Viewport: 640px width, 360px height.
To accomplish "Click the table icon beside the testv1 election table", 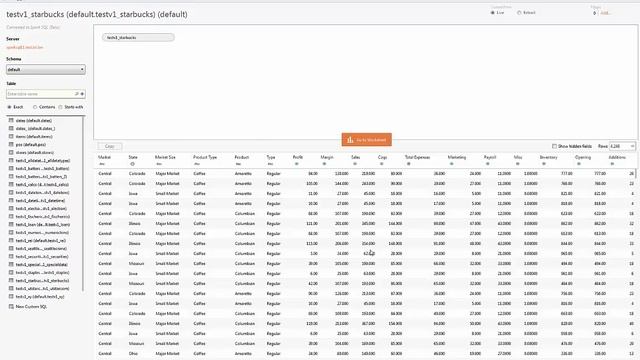I will click(x=11, y=208).
